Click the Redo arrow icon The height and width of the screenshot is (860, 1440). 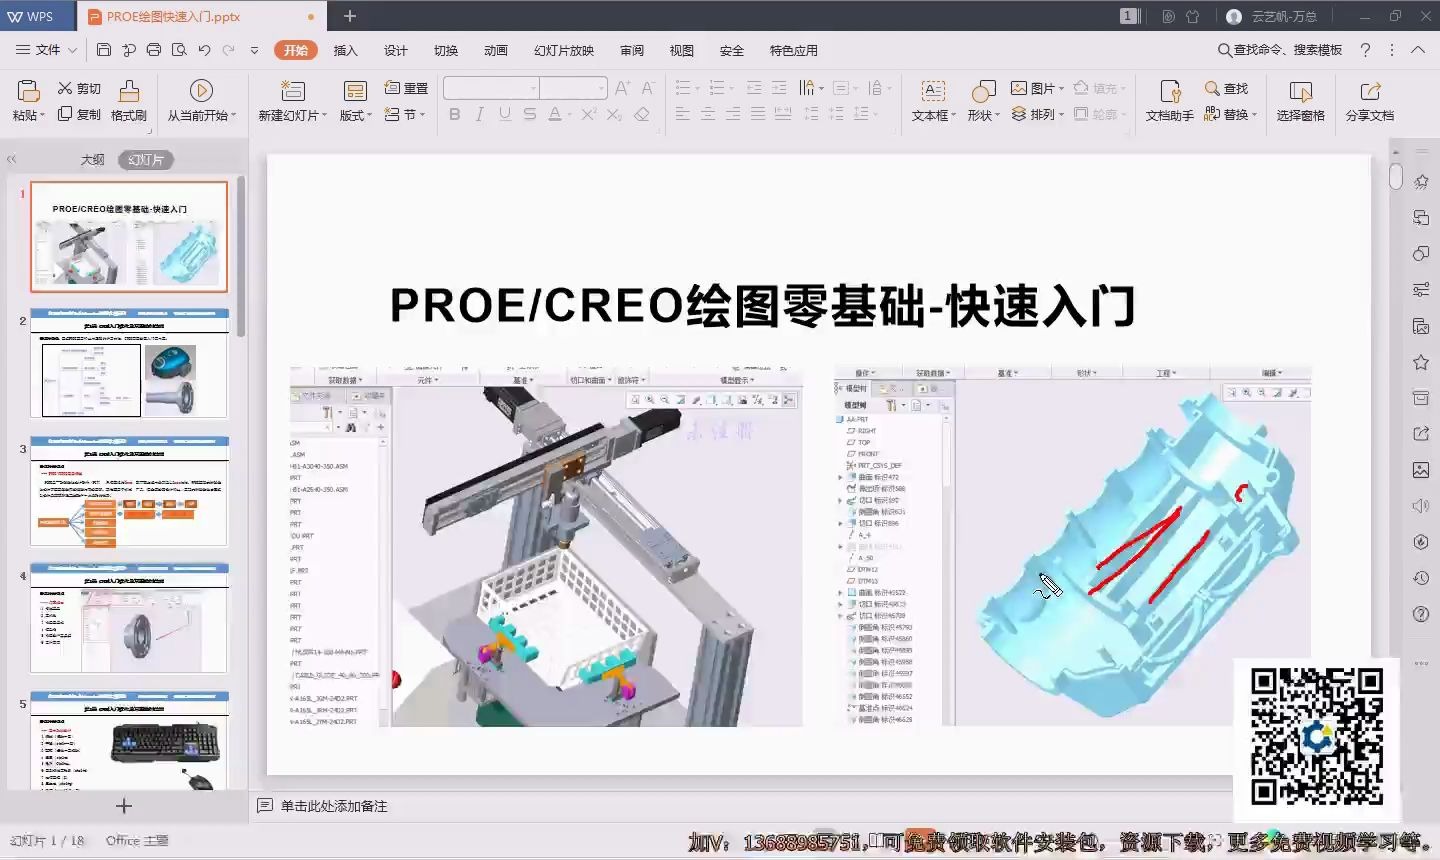[x=229, y=50]
